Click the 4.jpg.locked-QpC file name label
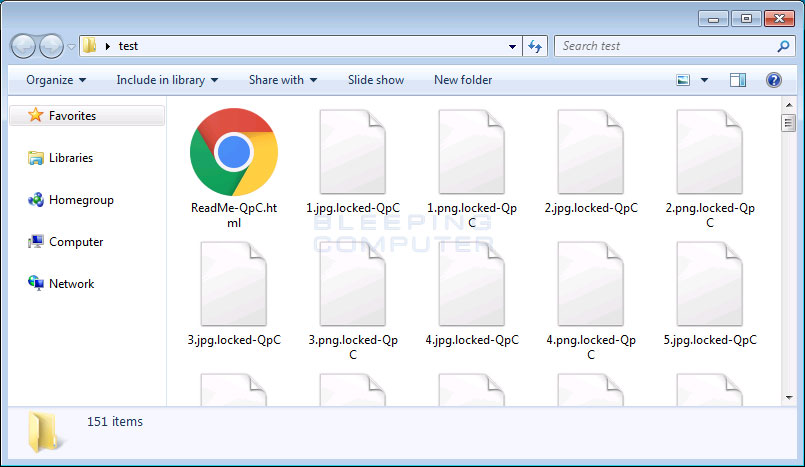The image size is (805, 467). coord(472,340)
